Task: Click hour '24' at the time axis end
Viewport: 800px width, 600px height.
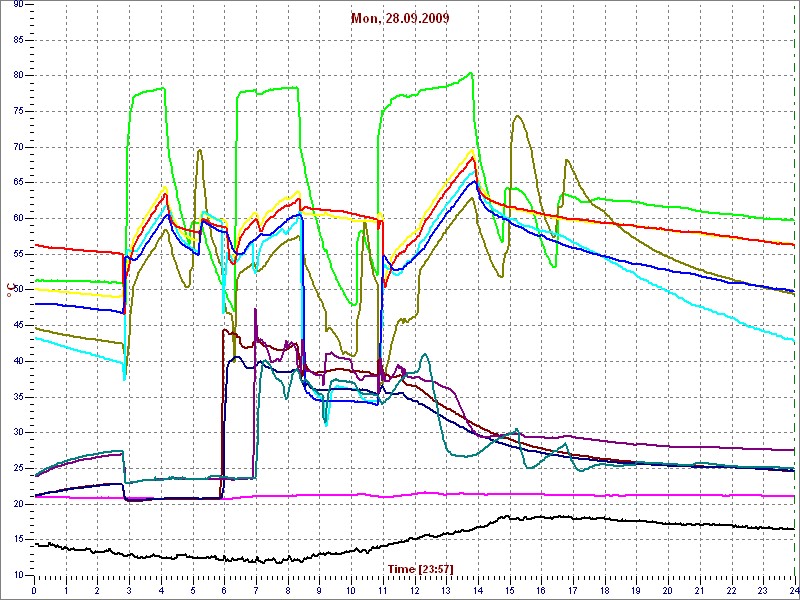Action: [x=793, y=590]
